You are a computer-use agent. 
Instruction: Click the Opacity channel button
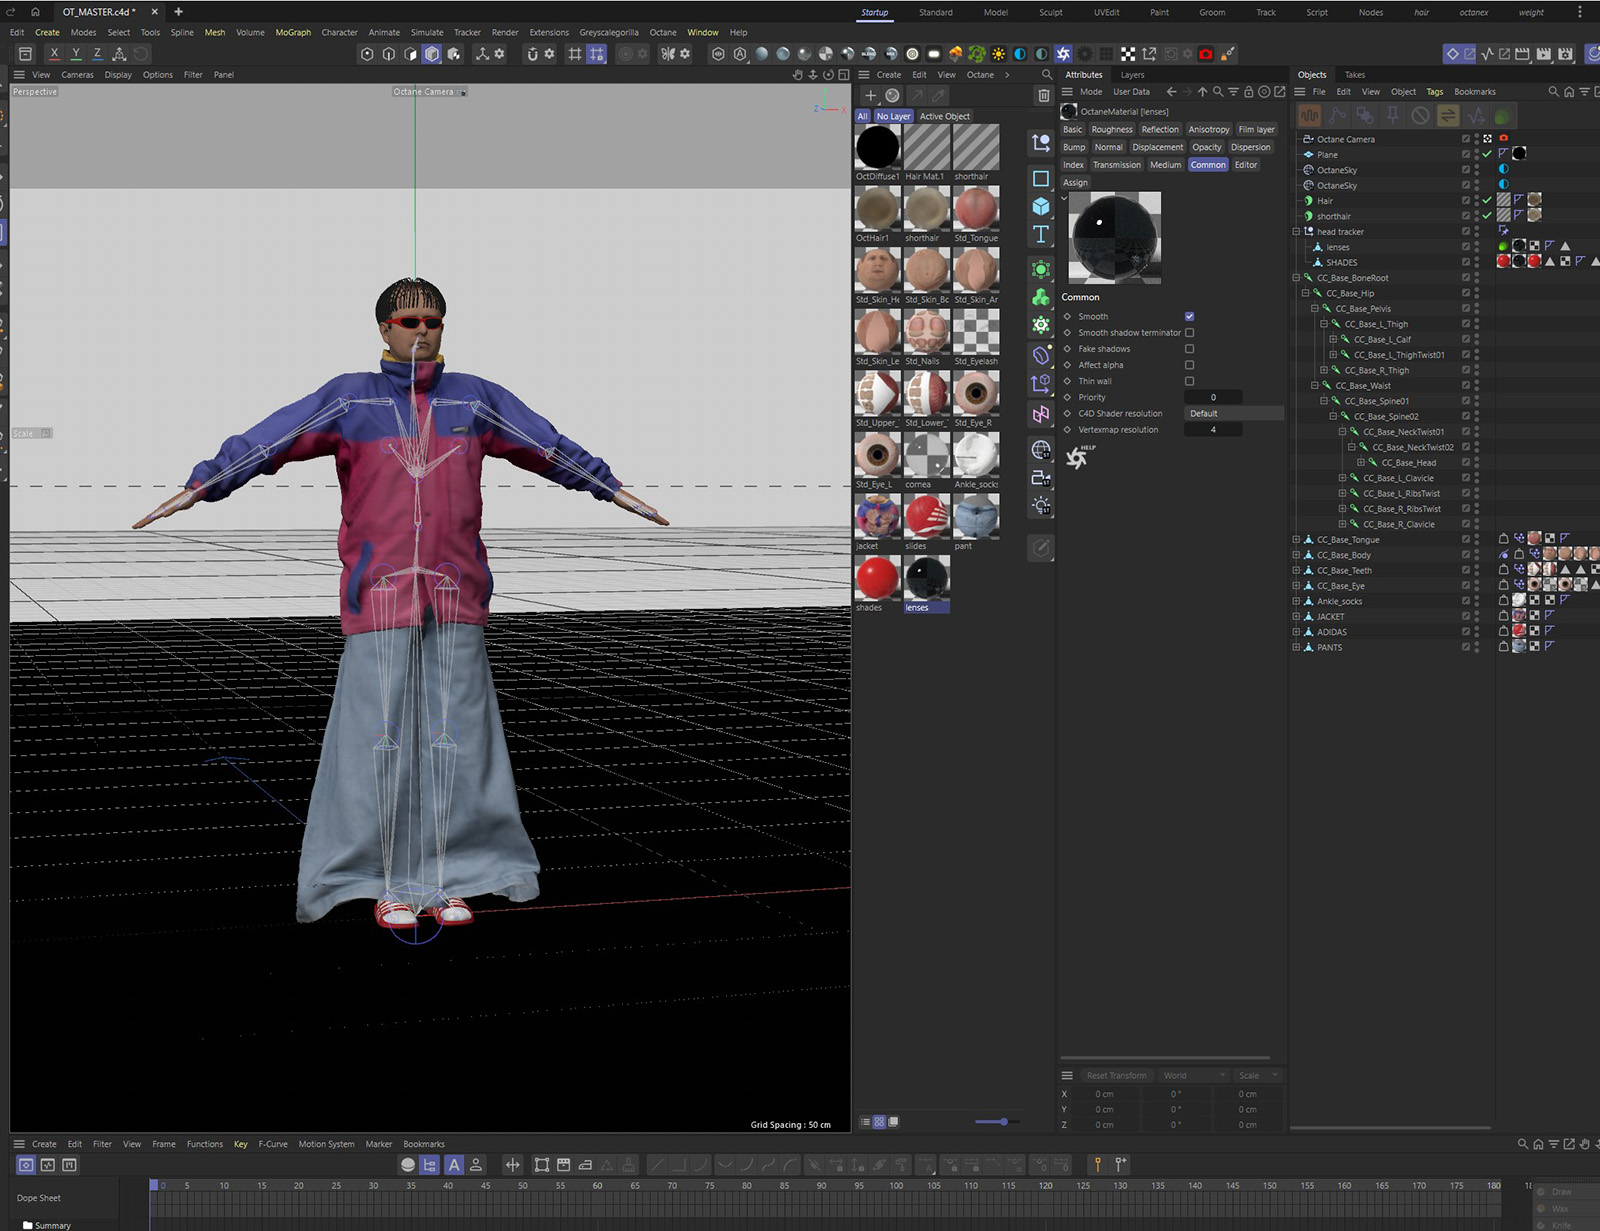1207,147
